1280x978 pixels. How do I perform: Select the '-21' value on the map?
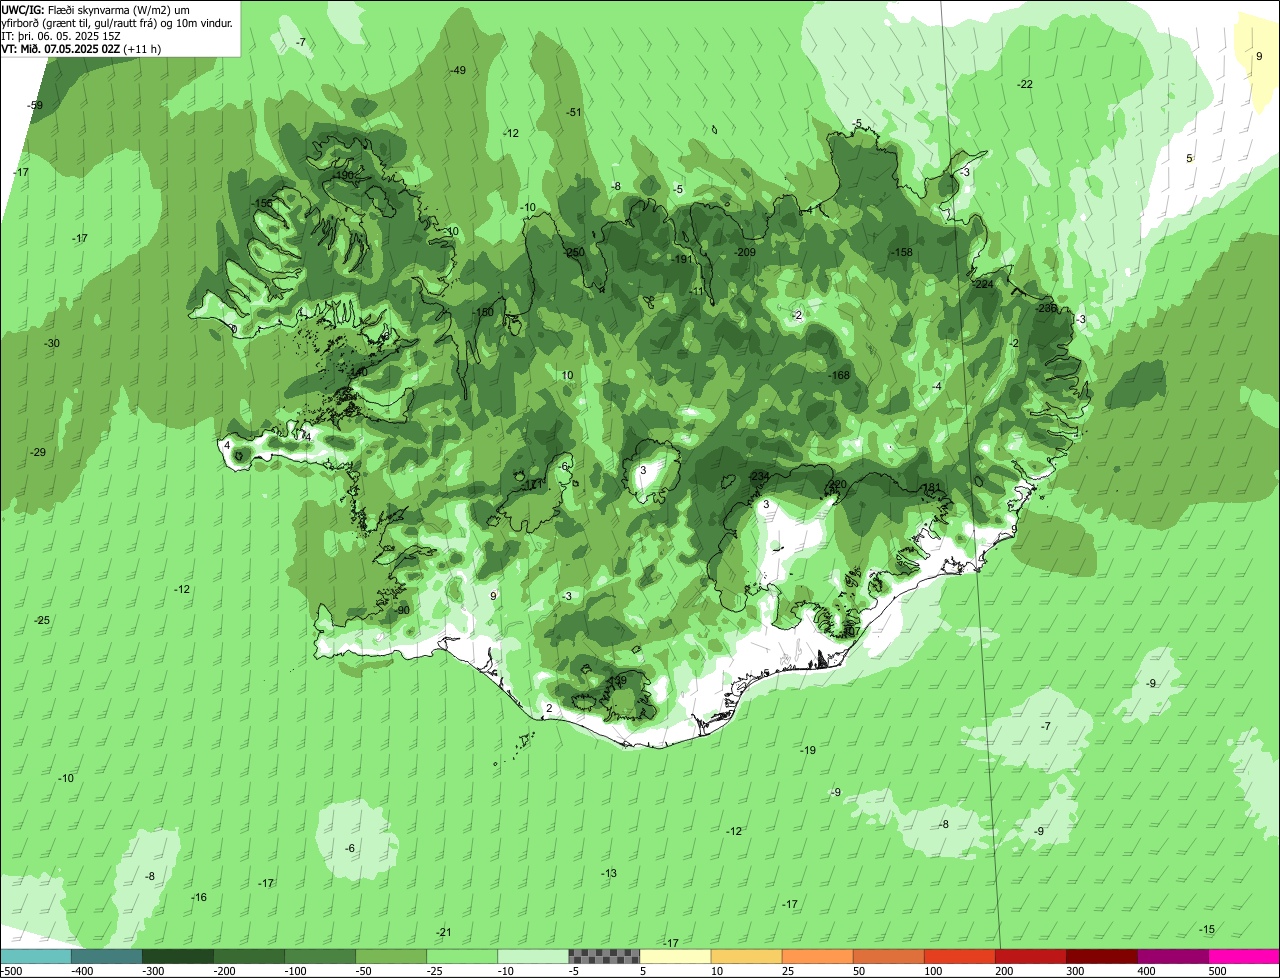coord(444,932)
